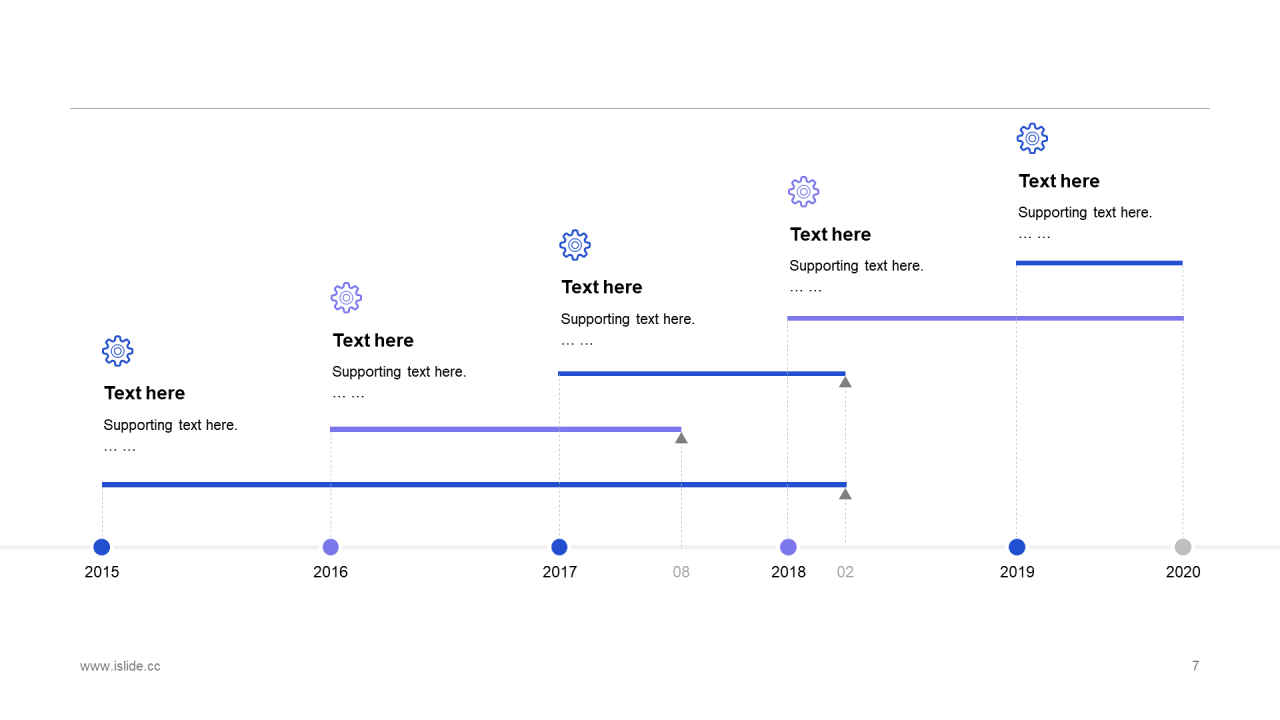Click the gear icon above 2015 entry

[118, 351]
